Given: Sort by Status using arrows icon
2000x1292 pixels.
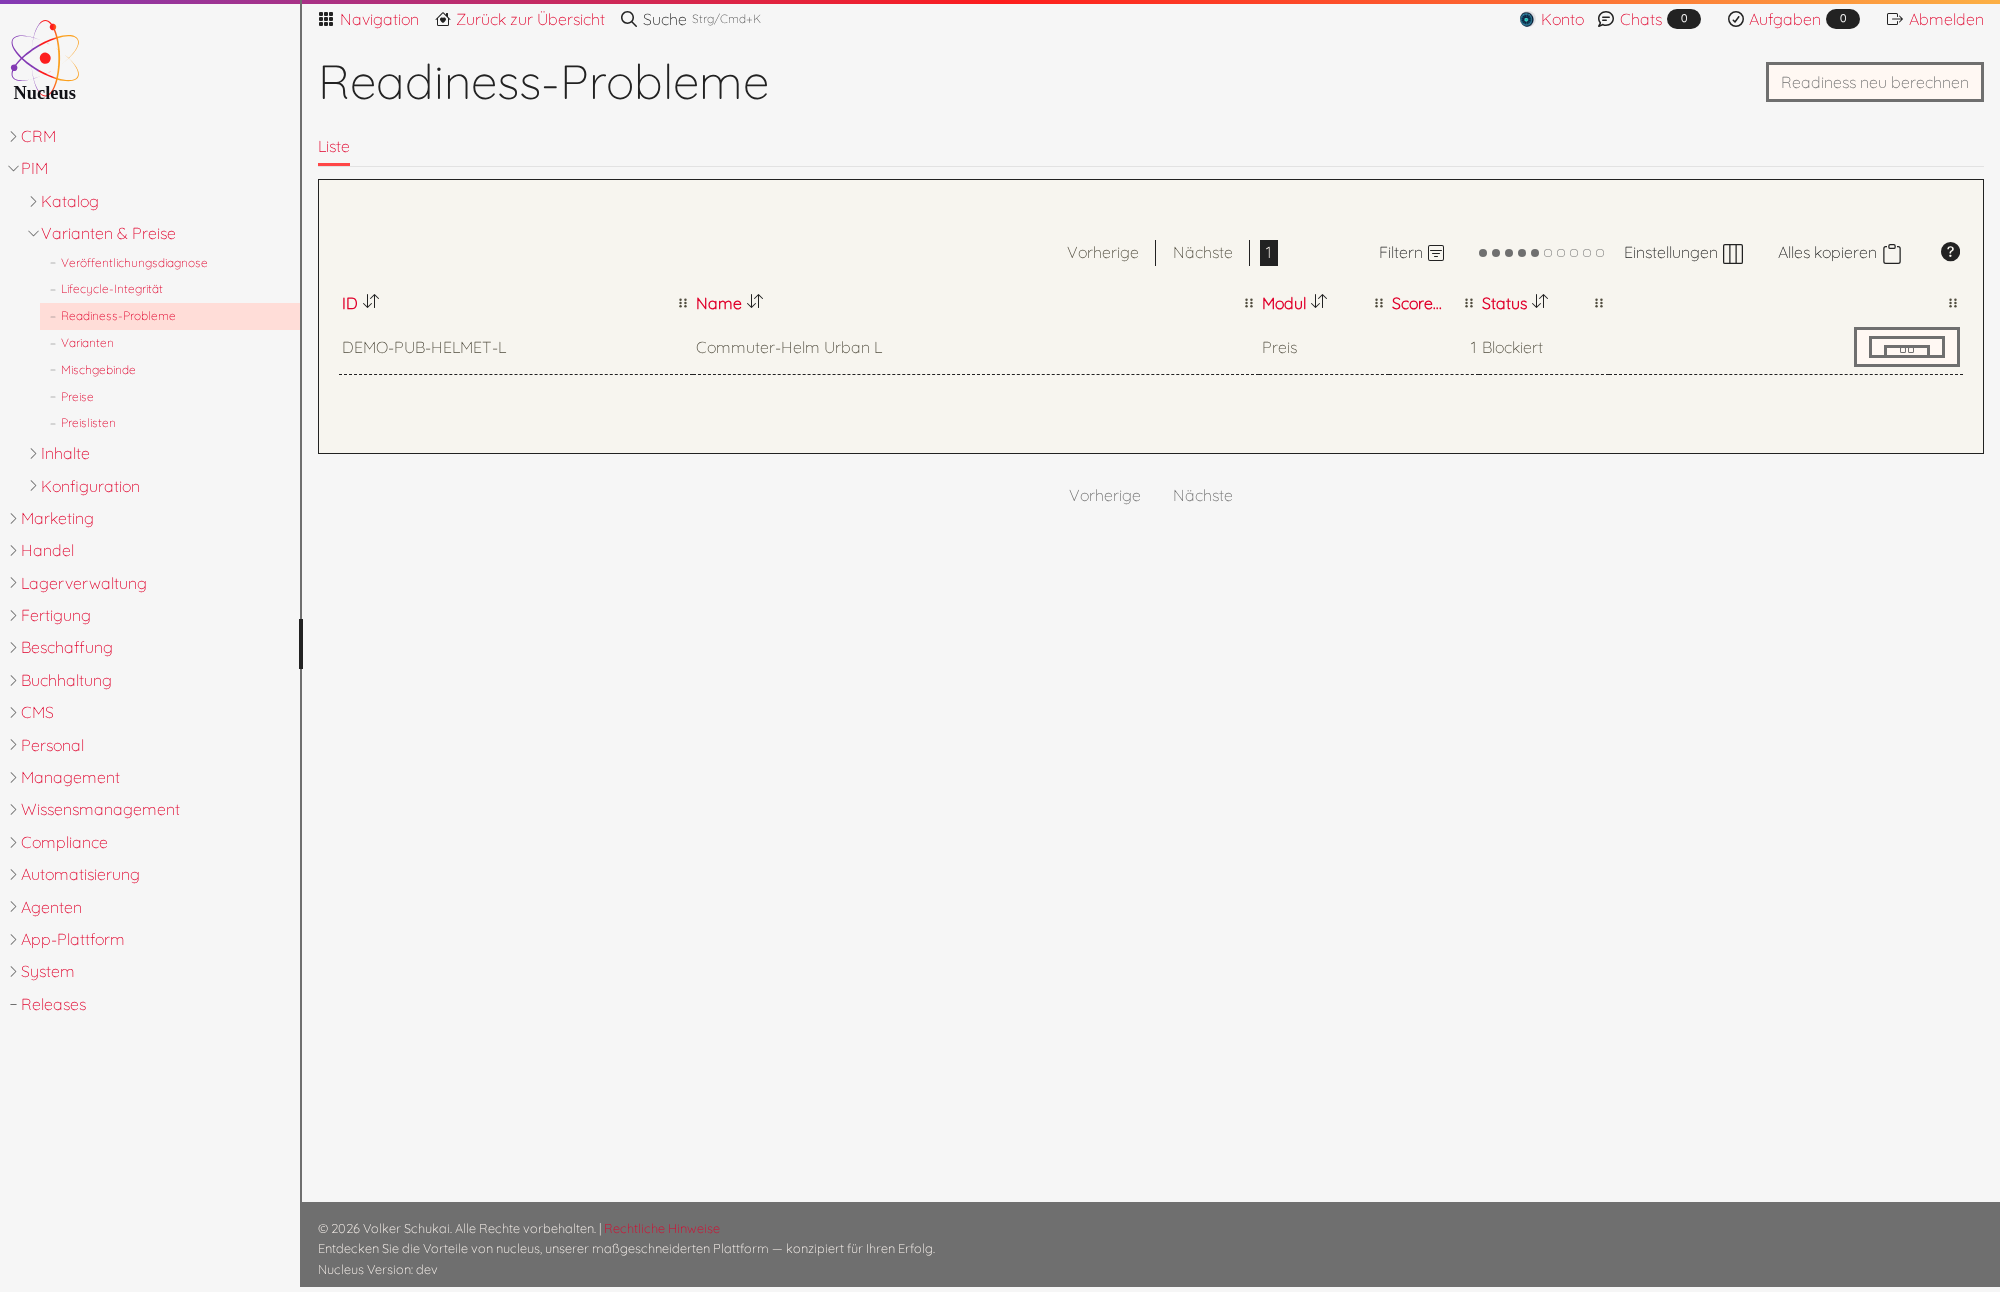Looking at the screenshot, I should [1540, 301].
